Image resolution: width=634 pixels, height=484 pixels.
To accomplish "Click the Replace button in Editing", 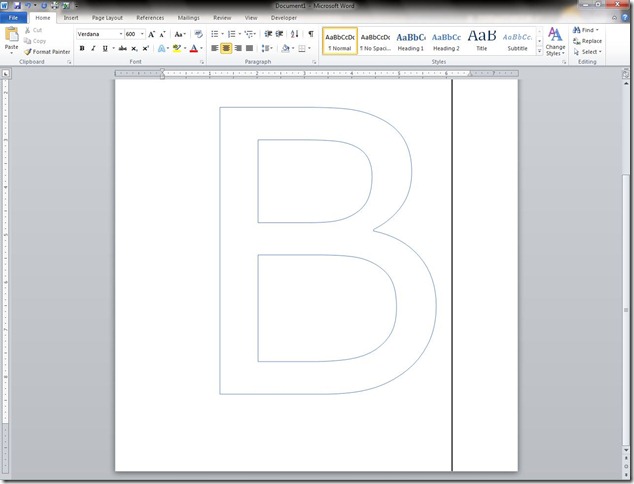I will tap(588, 41).
